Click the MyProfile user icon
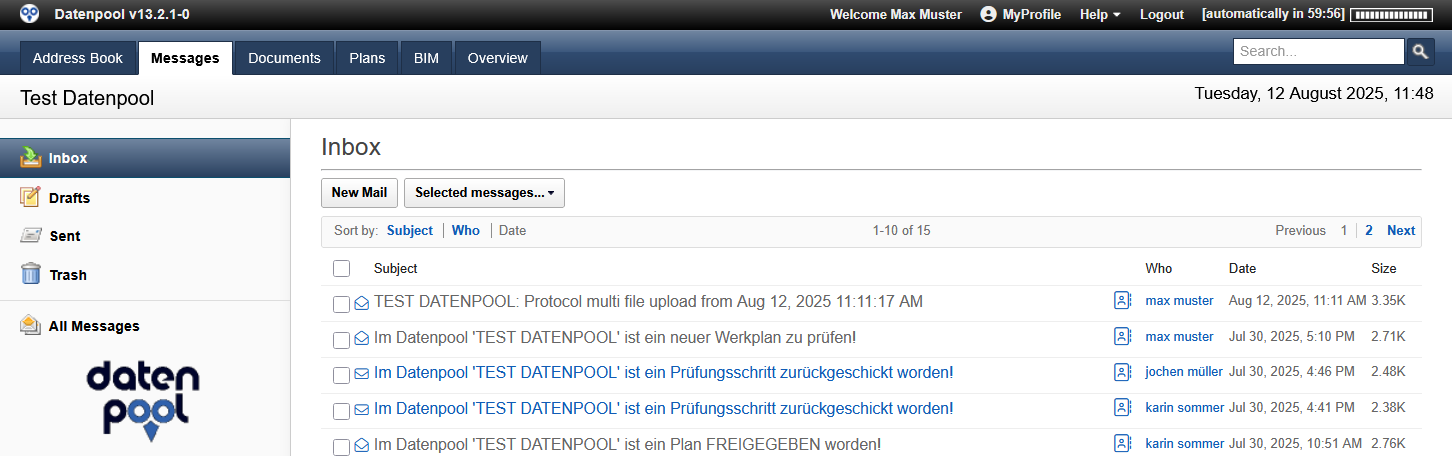 [989, 14]
